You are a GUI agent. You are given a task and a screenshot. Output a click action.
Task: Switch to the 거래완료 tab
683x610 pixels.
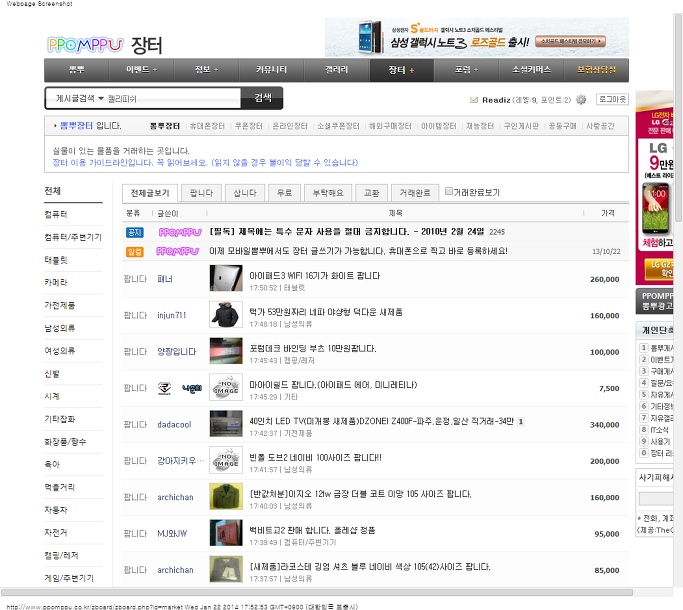tap(415, 193)
